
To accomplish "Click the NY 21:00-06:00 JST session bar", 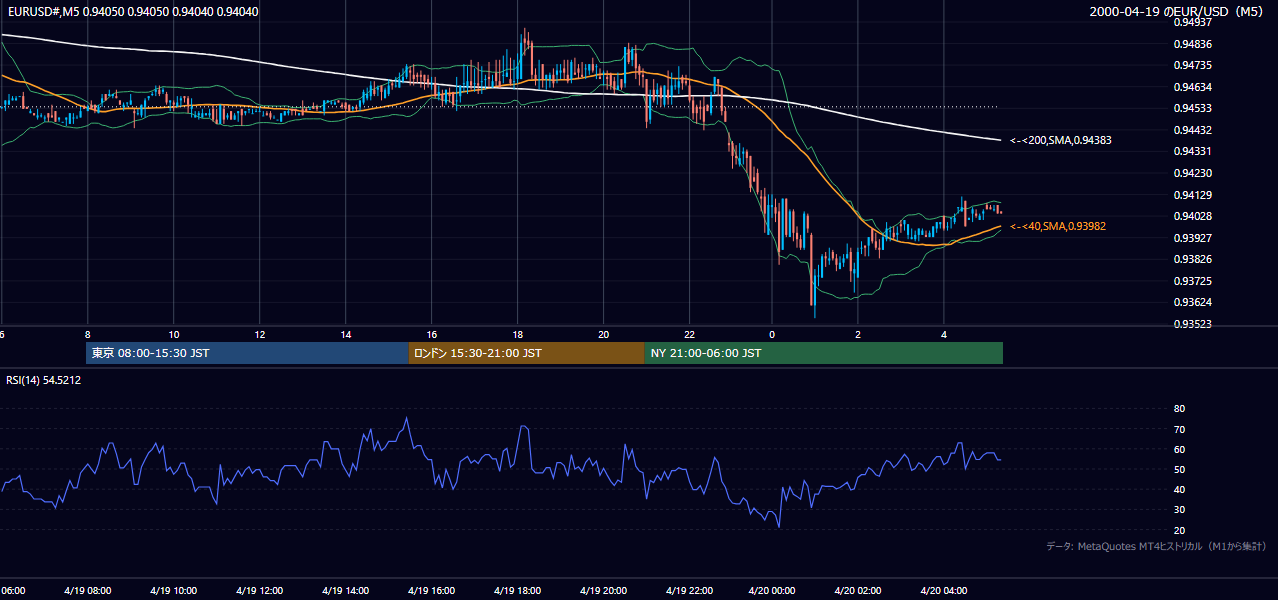I will [x=824, y=353].
